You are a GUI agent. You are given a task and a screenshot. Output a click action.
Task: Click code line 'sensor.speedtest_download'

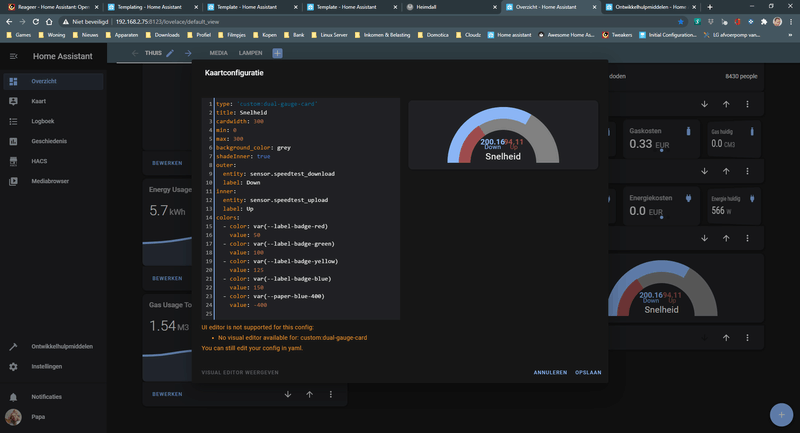click(292, 174)
